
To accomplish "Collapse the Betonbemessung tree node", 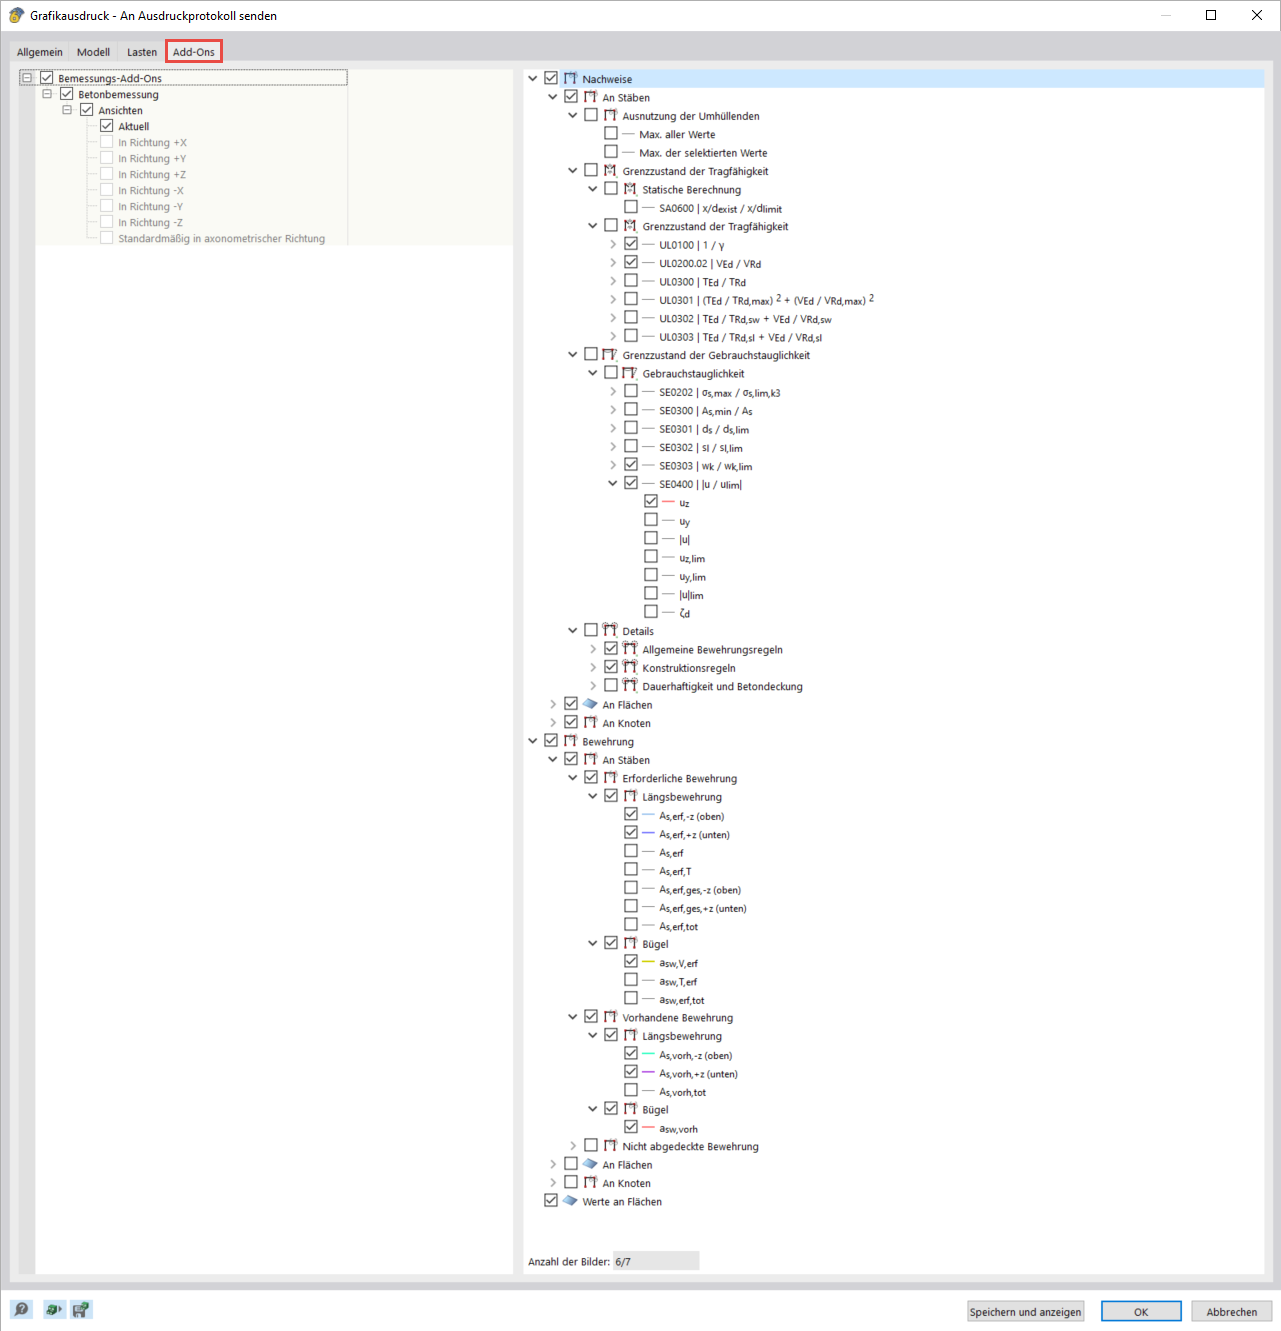I will pyautogui.click(x=47, y=93).
